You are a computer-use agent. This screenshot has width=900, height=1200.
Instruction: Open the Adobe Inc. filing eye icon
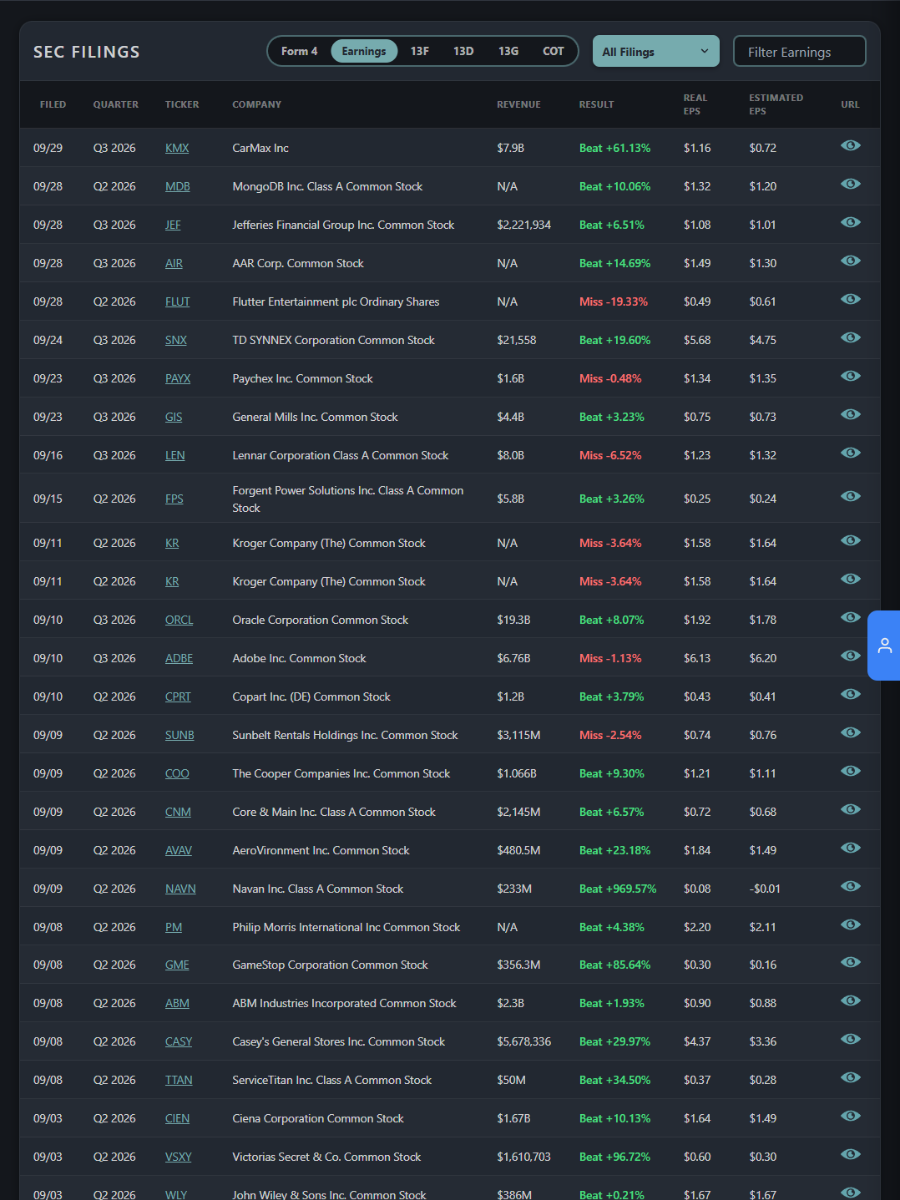coord(850,656)
